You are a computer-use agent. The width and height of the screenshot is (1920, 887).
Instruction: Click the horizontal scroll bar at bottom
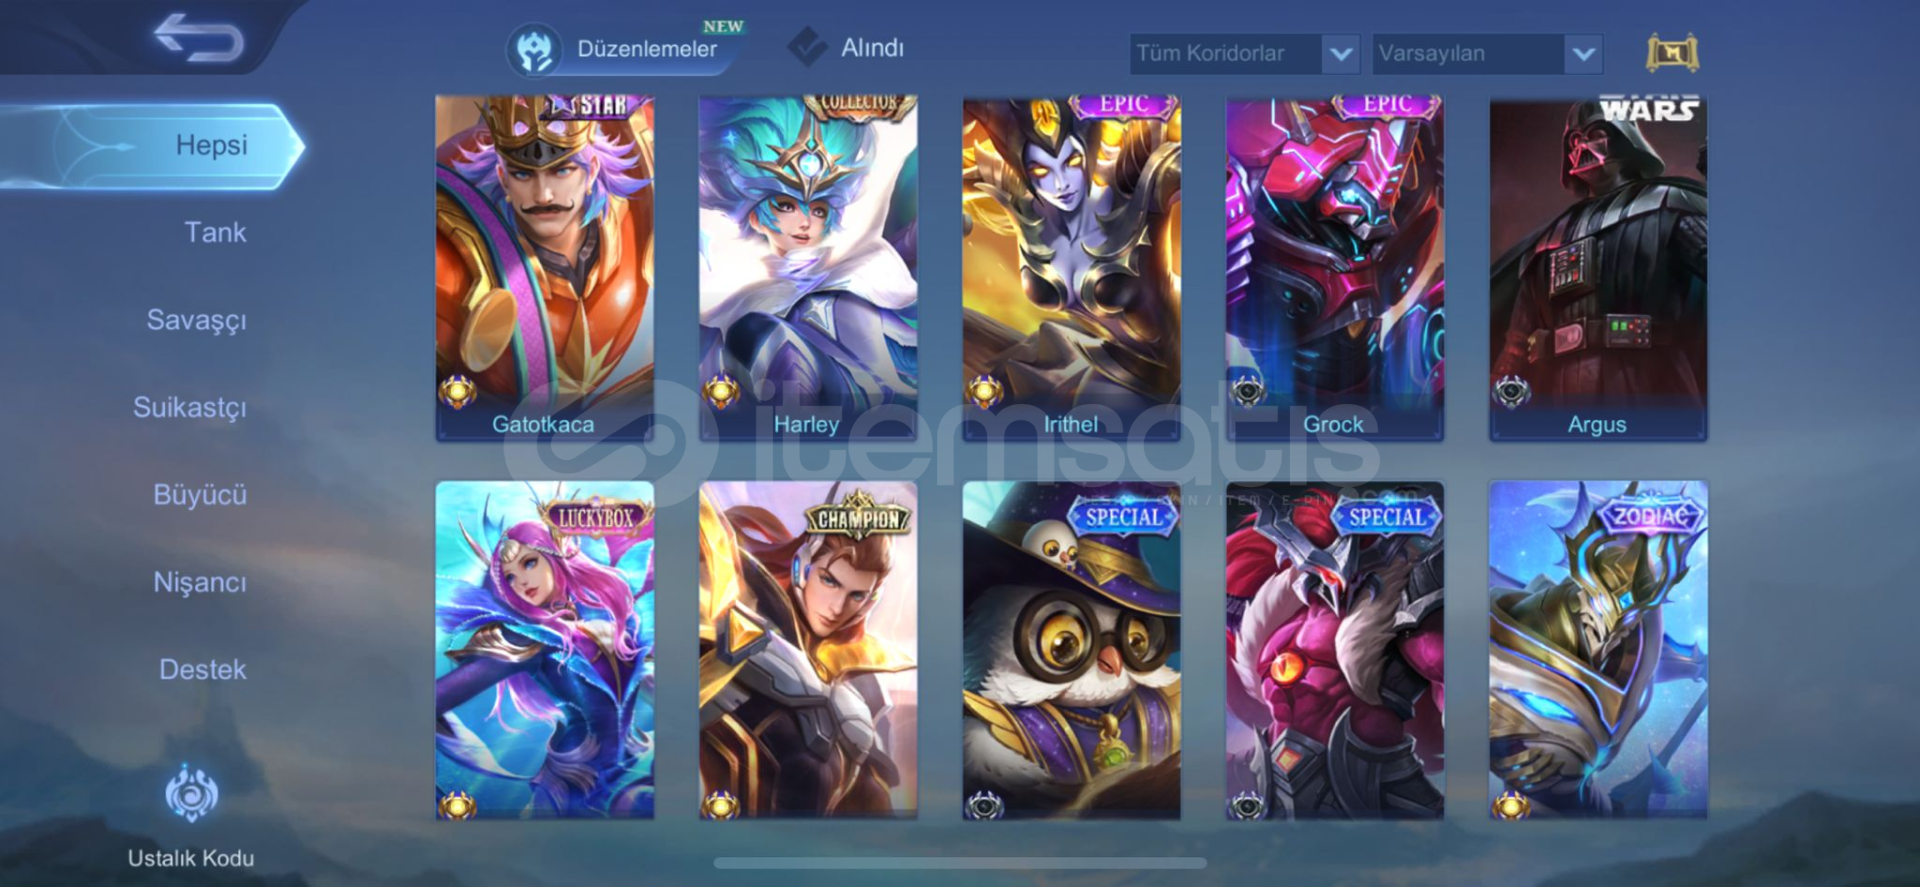click(x=960, y=862)
